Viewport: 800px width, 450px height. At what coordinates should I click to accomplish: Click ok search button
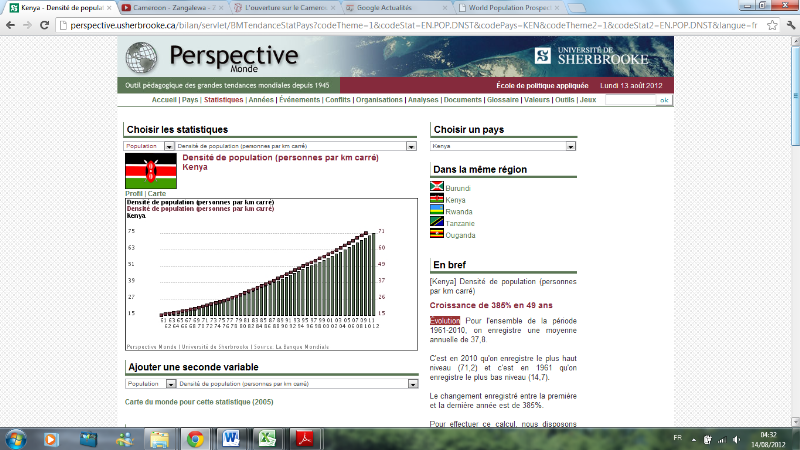(664, 100)
